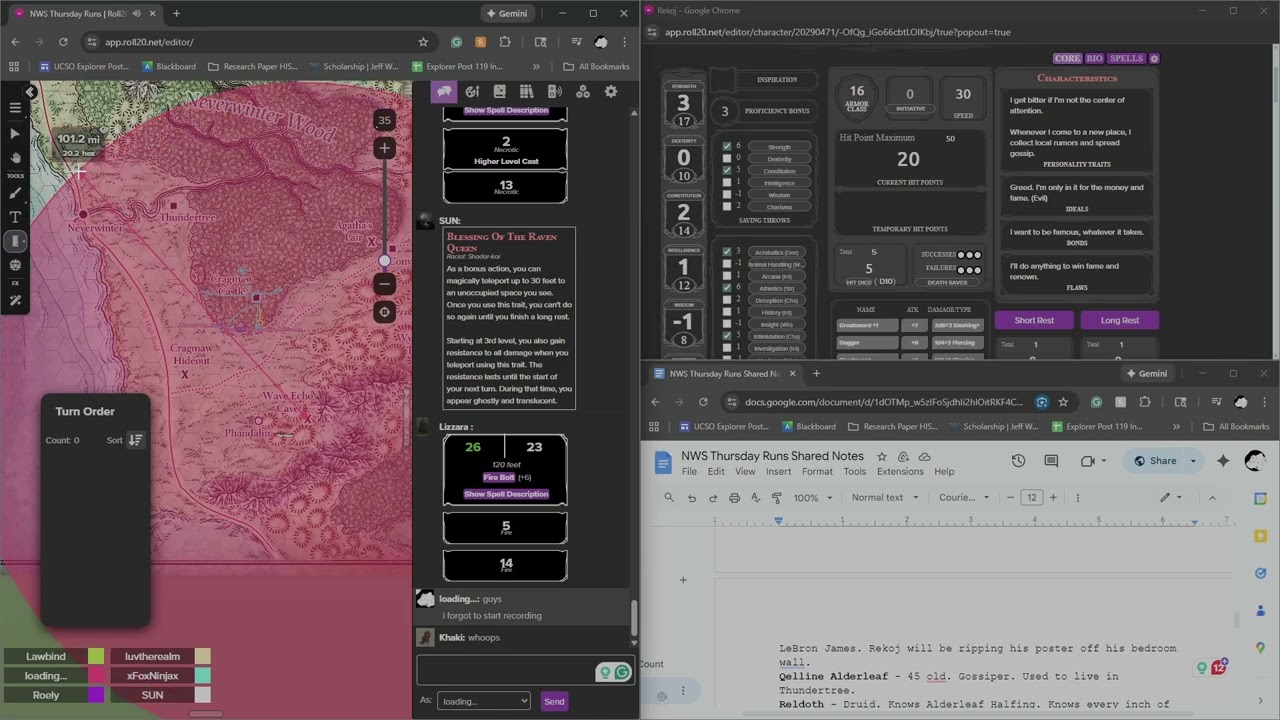The width and height of the screenshot is (1280, 720).
Task: Click the chat message input box
Action: point(525,670)
